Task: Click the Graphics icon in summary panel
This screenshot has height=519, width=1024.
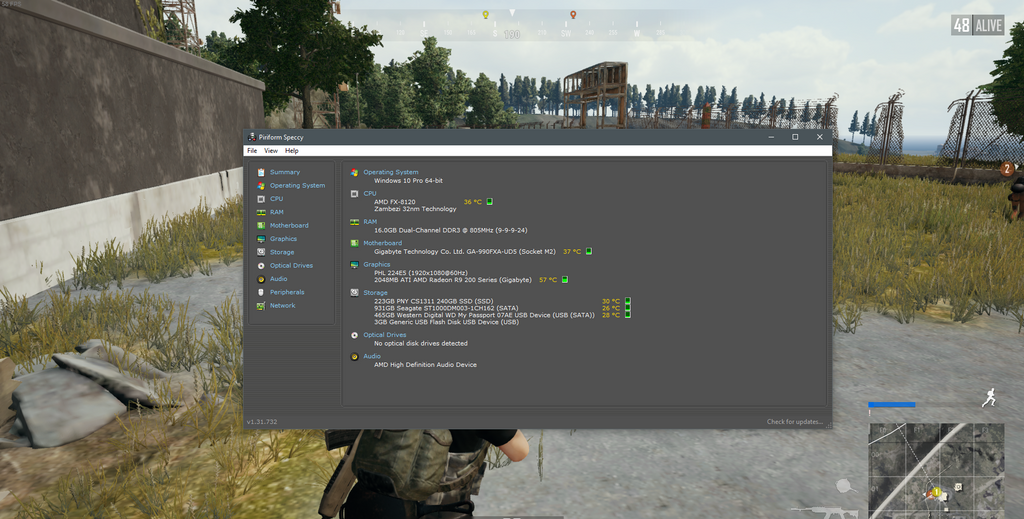Action: [354, 264]
